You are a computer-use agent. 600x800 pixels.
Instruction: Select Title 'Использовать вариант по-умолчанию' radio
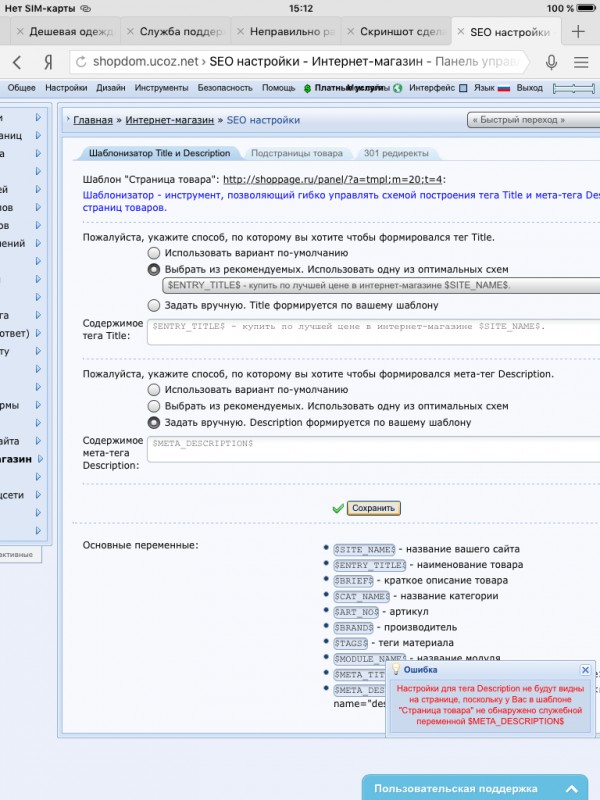154,253
